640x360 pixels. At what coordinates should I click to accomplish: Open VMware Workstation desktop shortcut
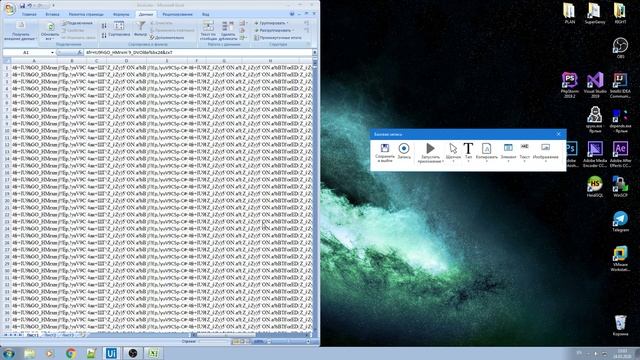(620, 258)
